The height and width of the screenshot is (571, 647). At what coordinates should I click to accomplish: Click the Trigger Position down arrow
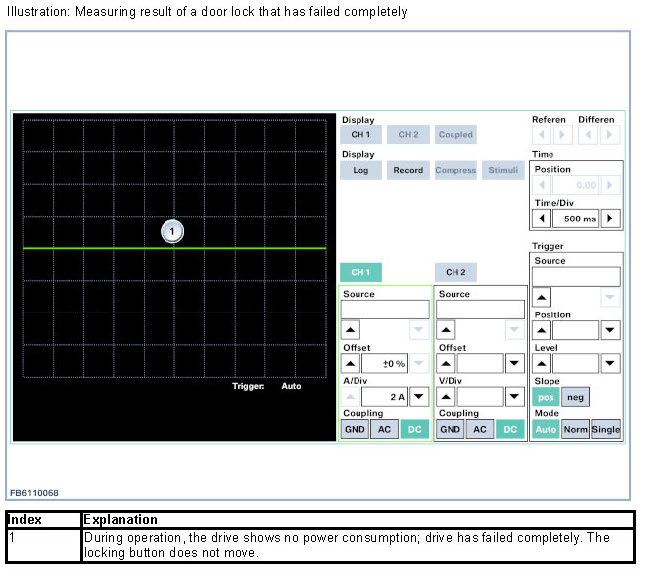(x=609, y=330)
